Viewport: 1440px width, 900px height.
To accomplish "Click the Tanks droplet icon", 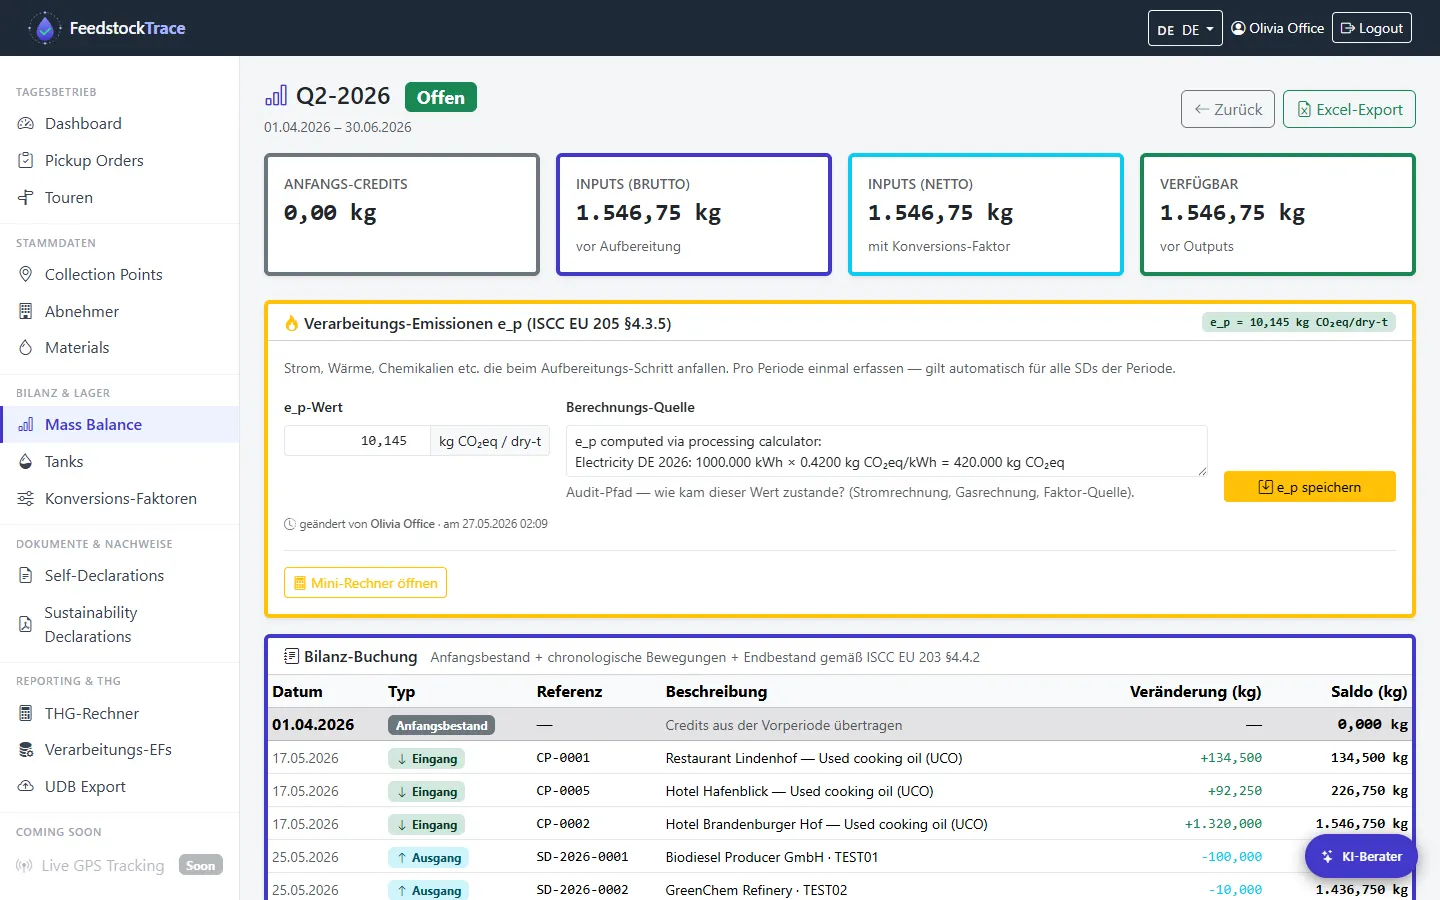I will click(x=26, y=462).
